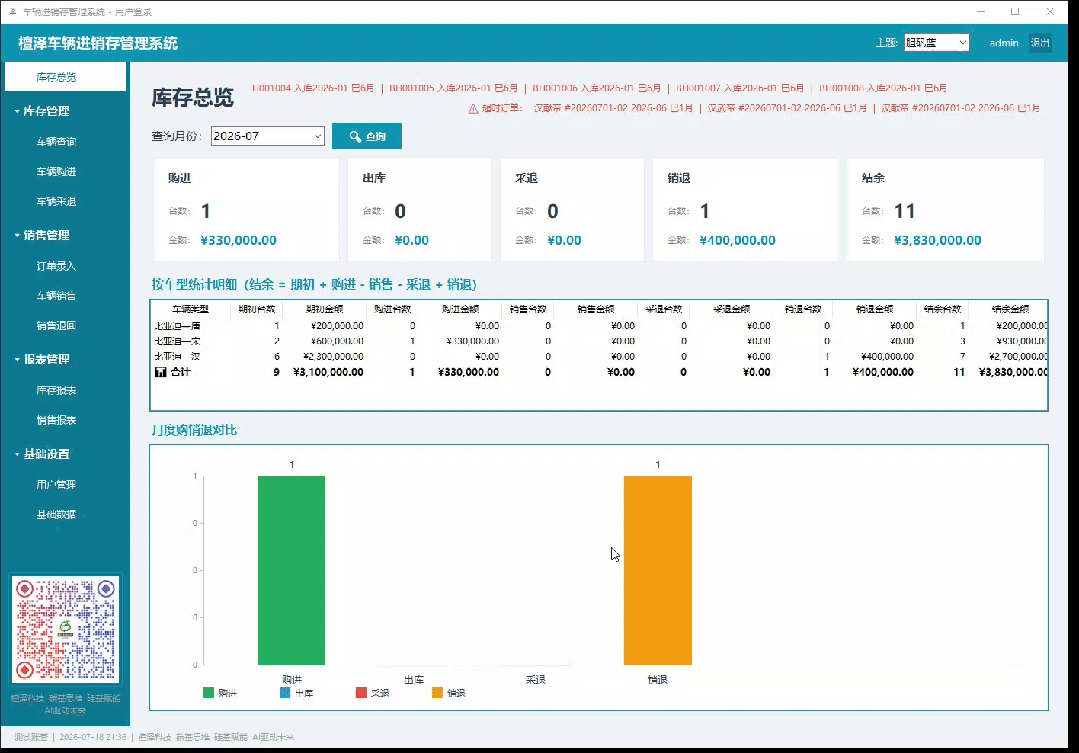1079x753 pixels.
Task: Click the 退出 logout button
Action: pos(1040,43)
